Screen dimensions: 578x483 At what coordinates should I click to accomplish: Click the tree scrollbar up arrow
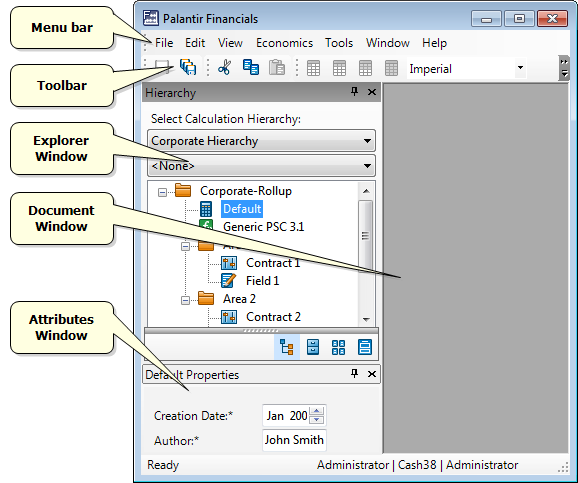366,191
